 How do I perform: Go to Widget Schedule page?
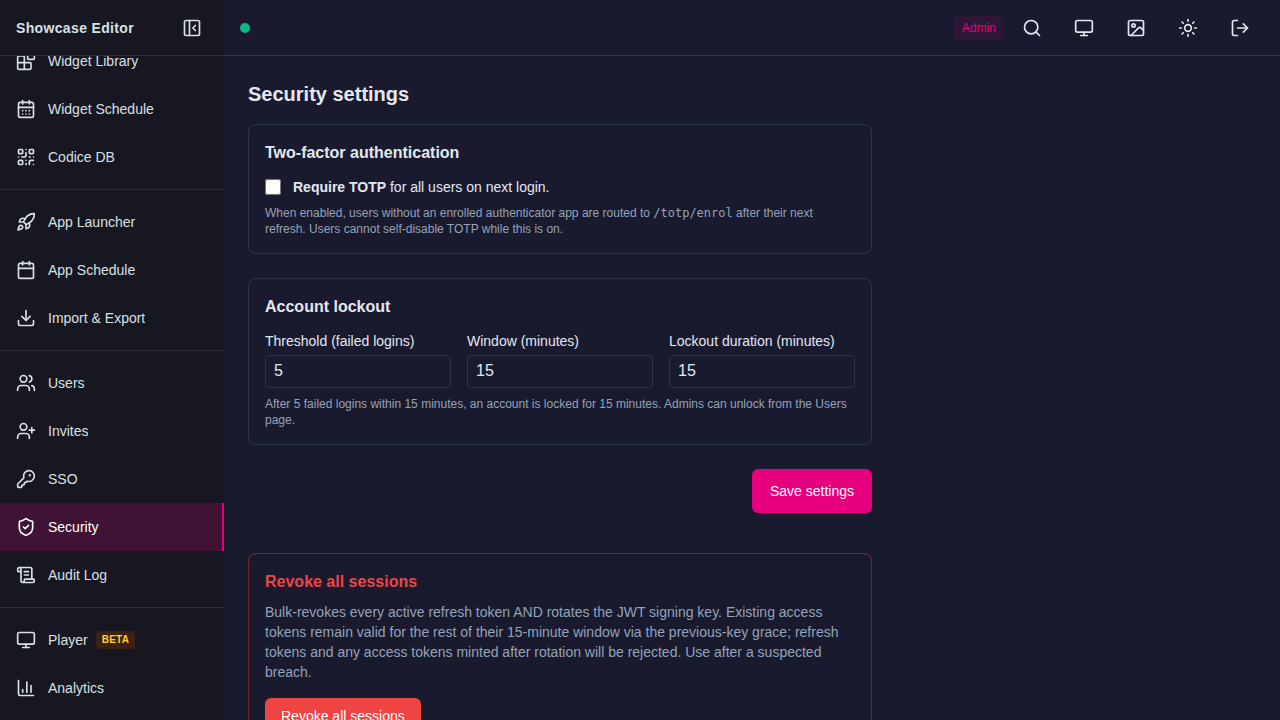pyautogui.click(x=112, y=109)
